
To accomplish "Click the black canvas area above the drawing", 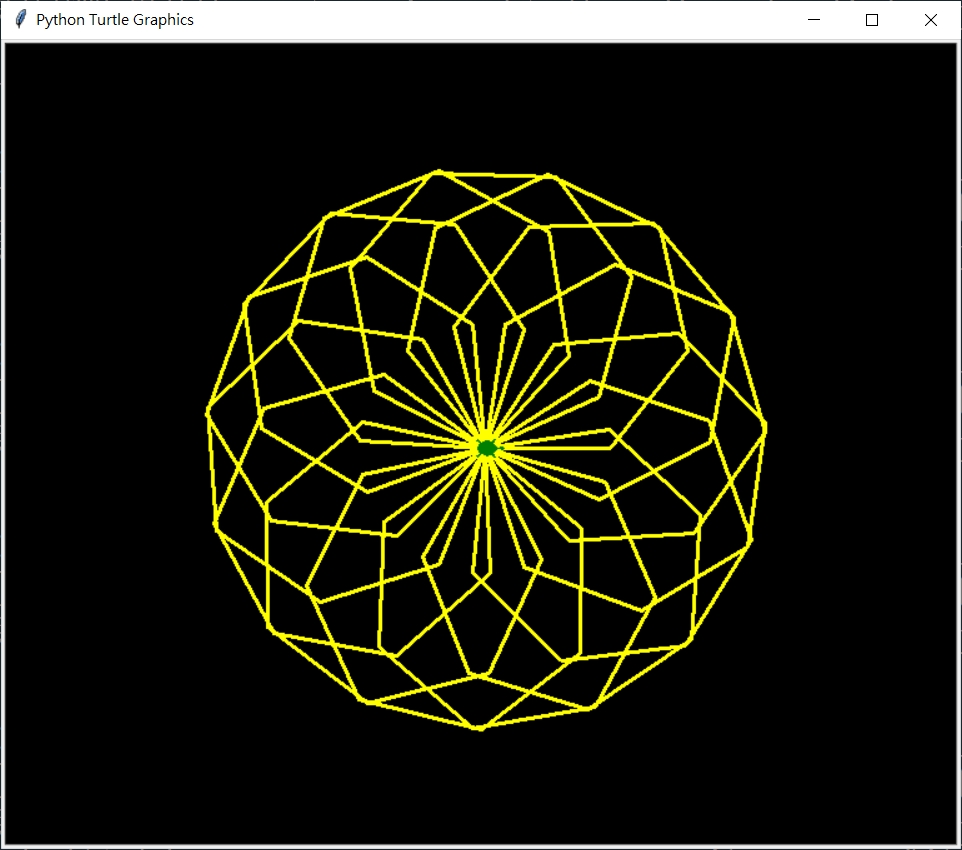I will [480, 100].
